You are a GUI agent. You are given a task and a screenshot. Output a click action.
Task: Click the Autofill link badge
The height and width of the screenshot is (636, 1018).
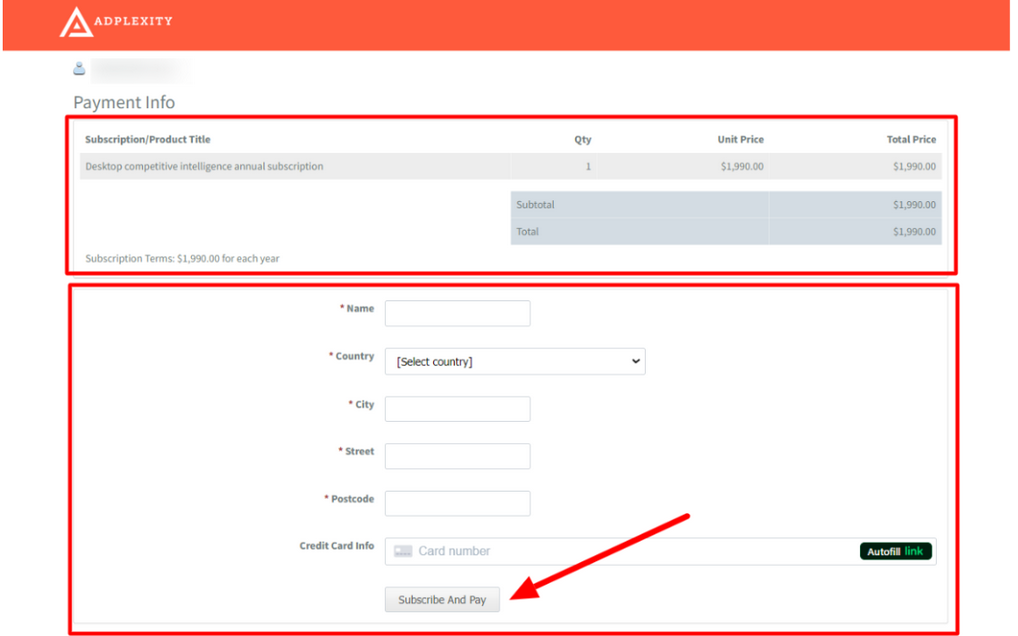[x=895, y=551]
